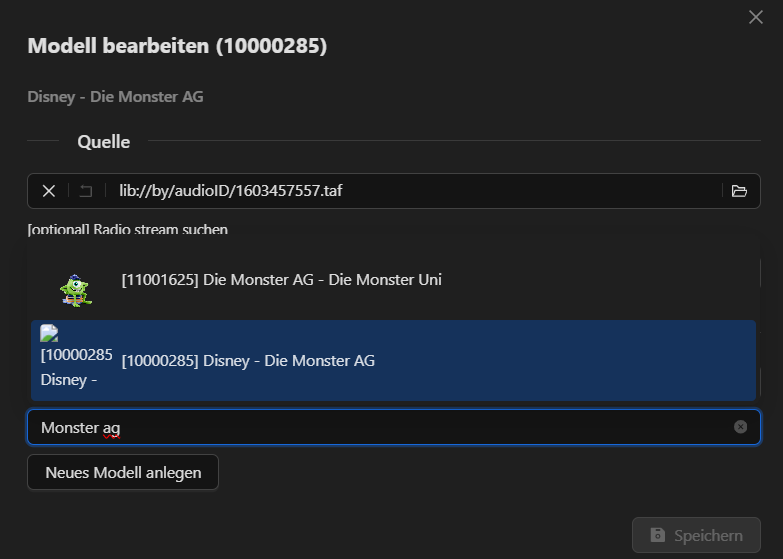Click the lib://by/audioID source path field
The height and width of the screenshot is (559, 783).
400,191
